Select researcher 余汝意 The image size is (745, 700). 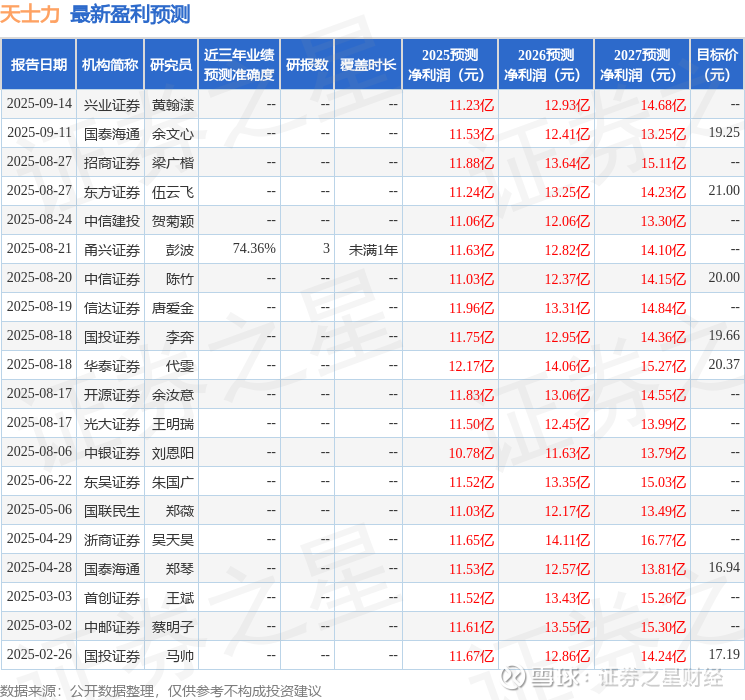[x=173, y=395]
